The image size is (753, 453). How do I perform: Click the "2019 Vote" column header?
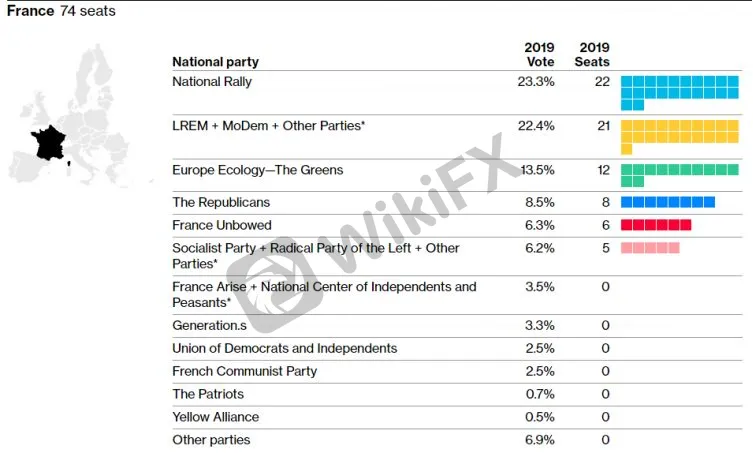540,55
